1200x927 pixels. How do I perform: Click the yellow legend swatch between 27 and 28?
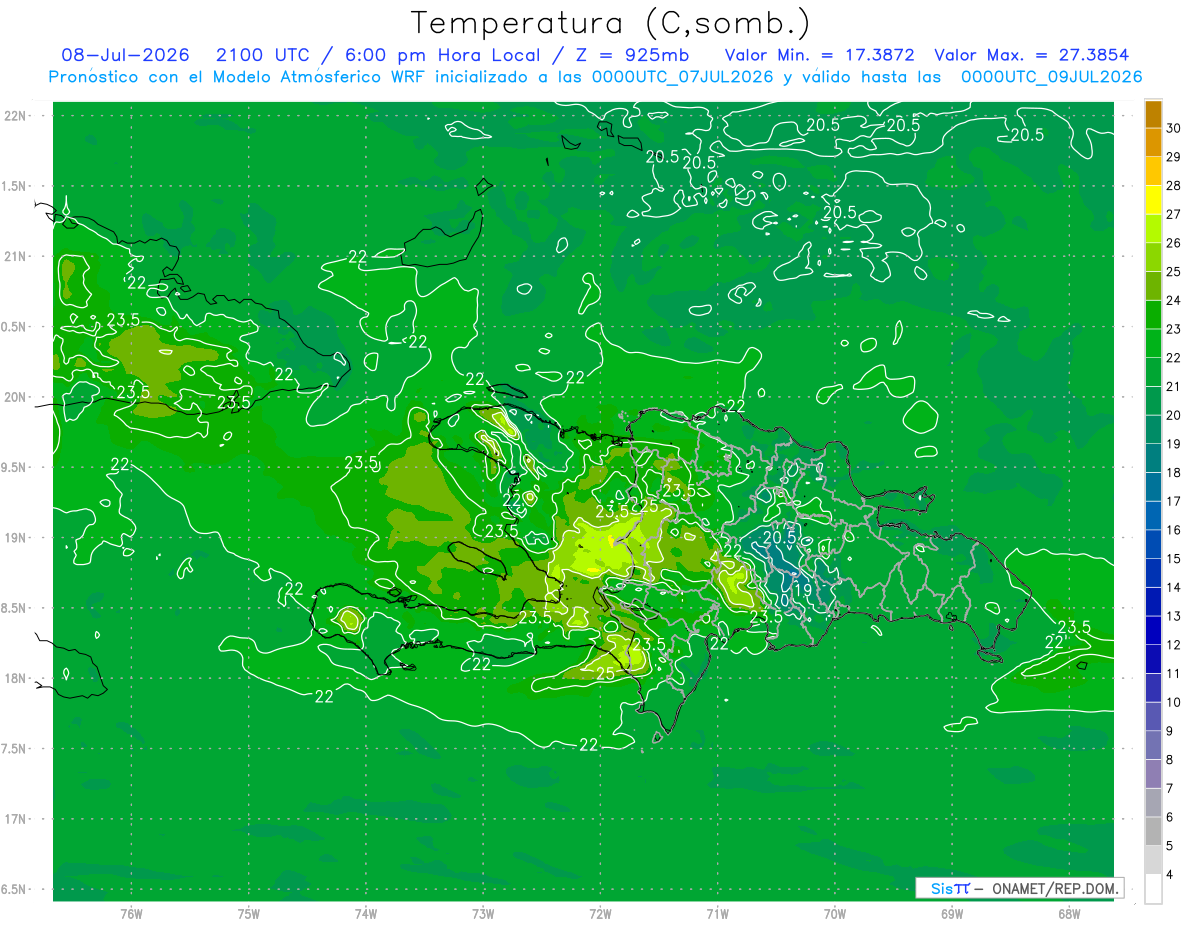point(1153,200)
